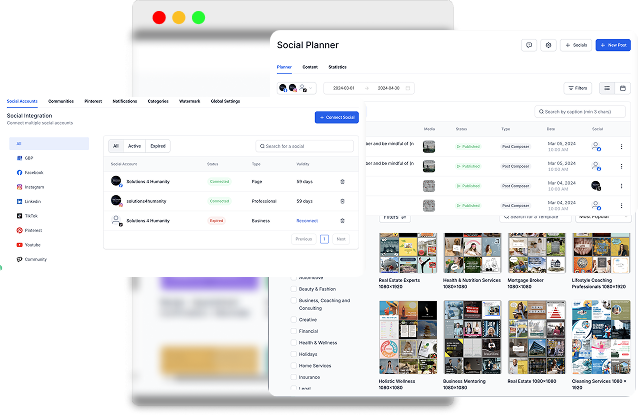The image size is (638, 415).
Task: Switch to the Communities tab
Action: click(61, 101)
